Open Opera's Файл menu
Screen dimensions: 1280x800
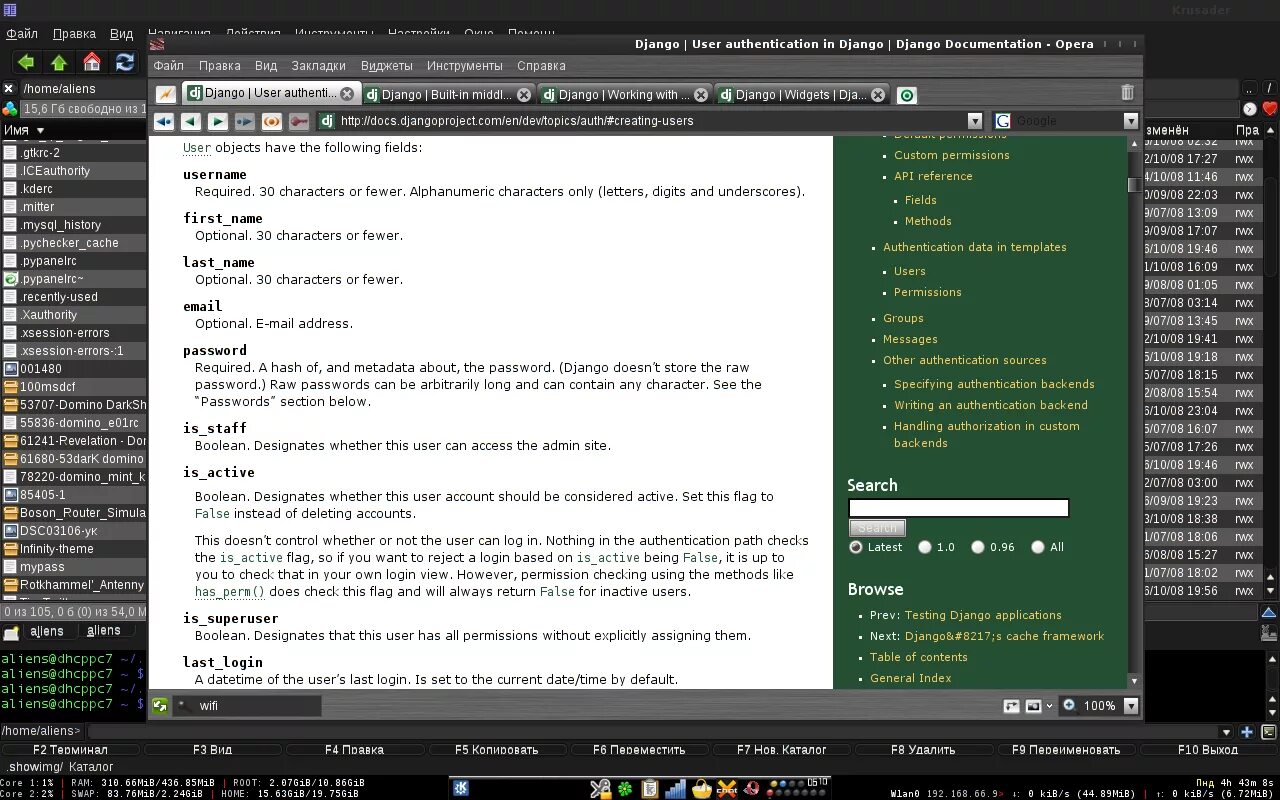[168, 66]
